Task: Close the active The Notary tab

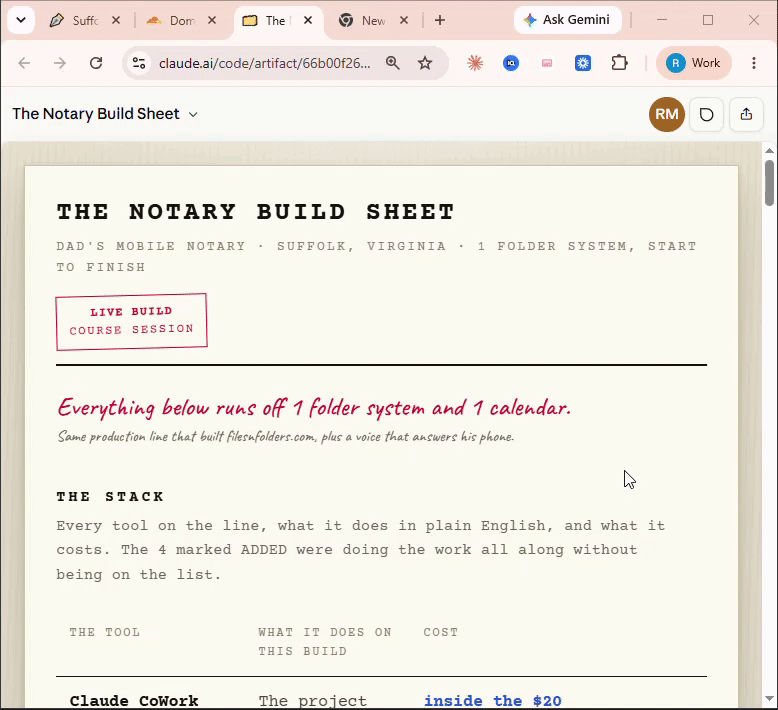Action: 308,20
